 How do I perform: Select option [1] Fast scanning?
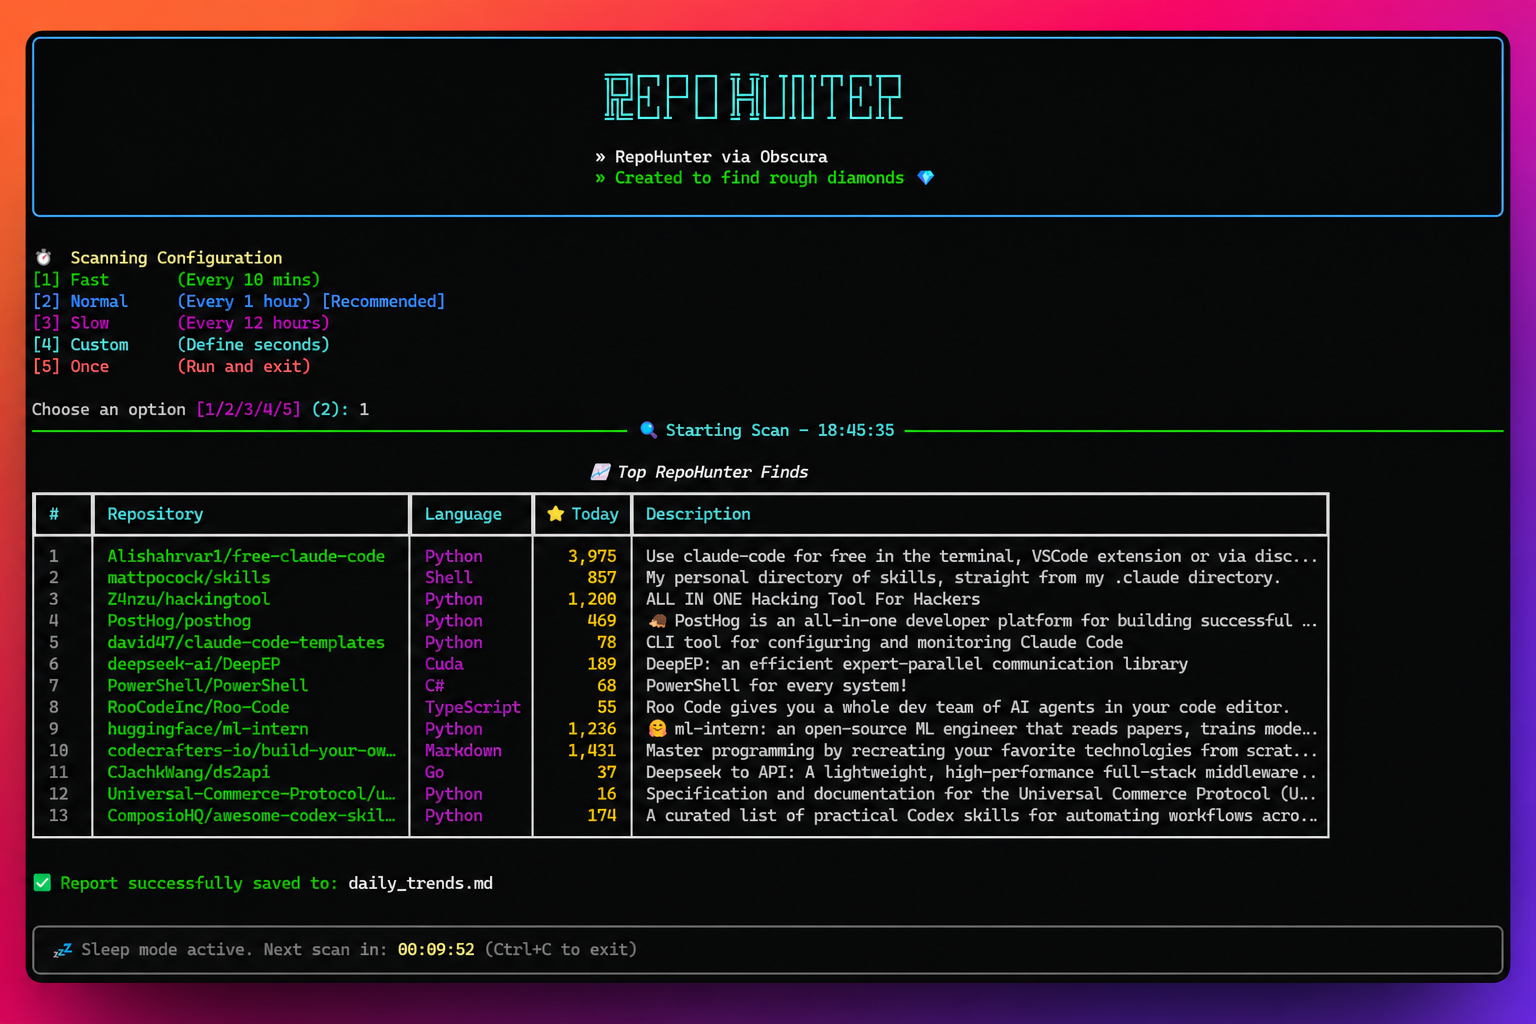(176, 280)
